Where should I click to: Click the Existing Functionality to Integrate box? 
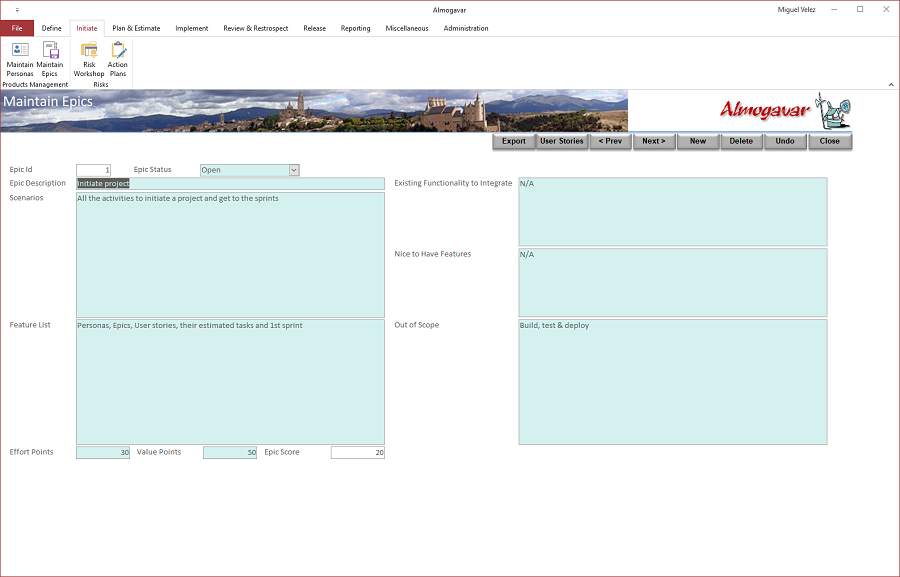(673, 212)
